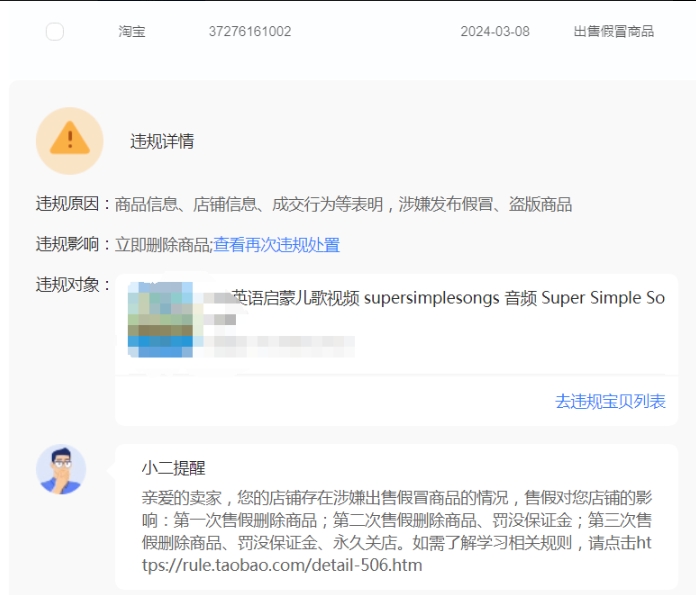Click the 违规详情 heading

tap(162, 141)
